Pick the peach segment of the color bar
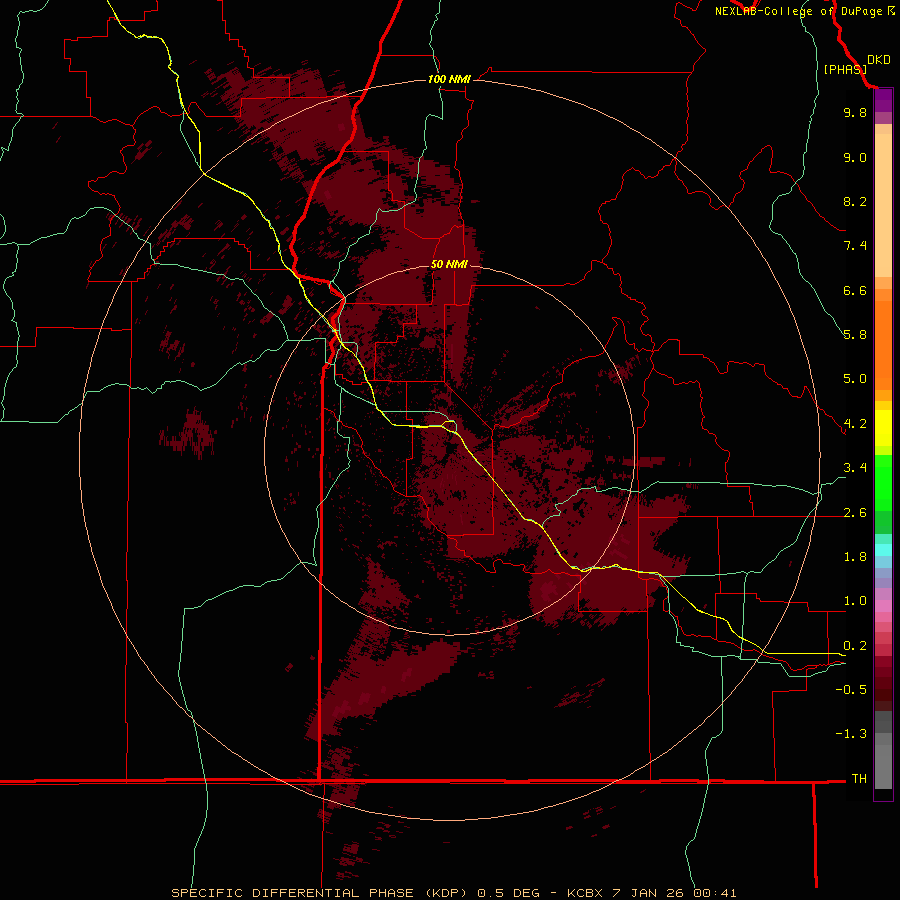The image size is (900, 900). pyautogui.click(x=883, y=205)
